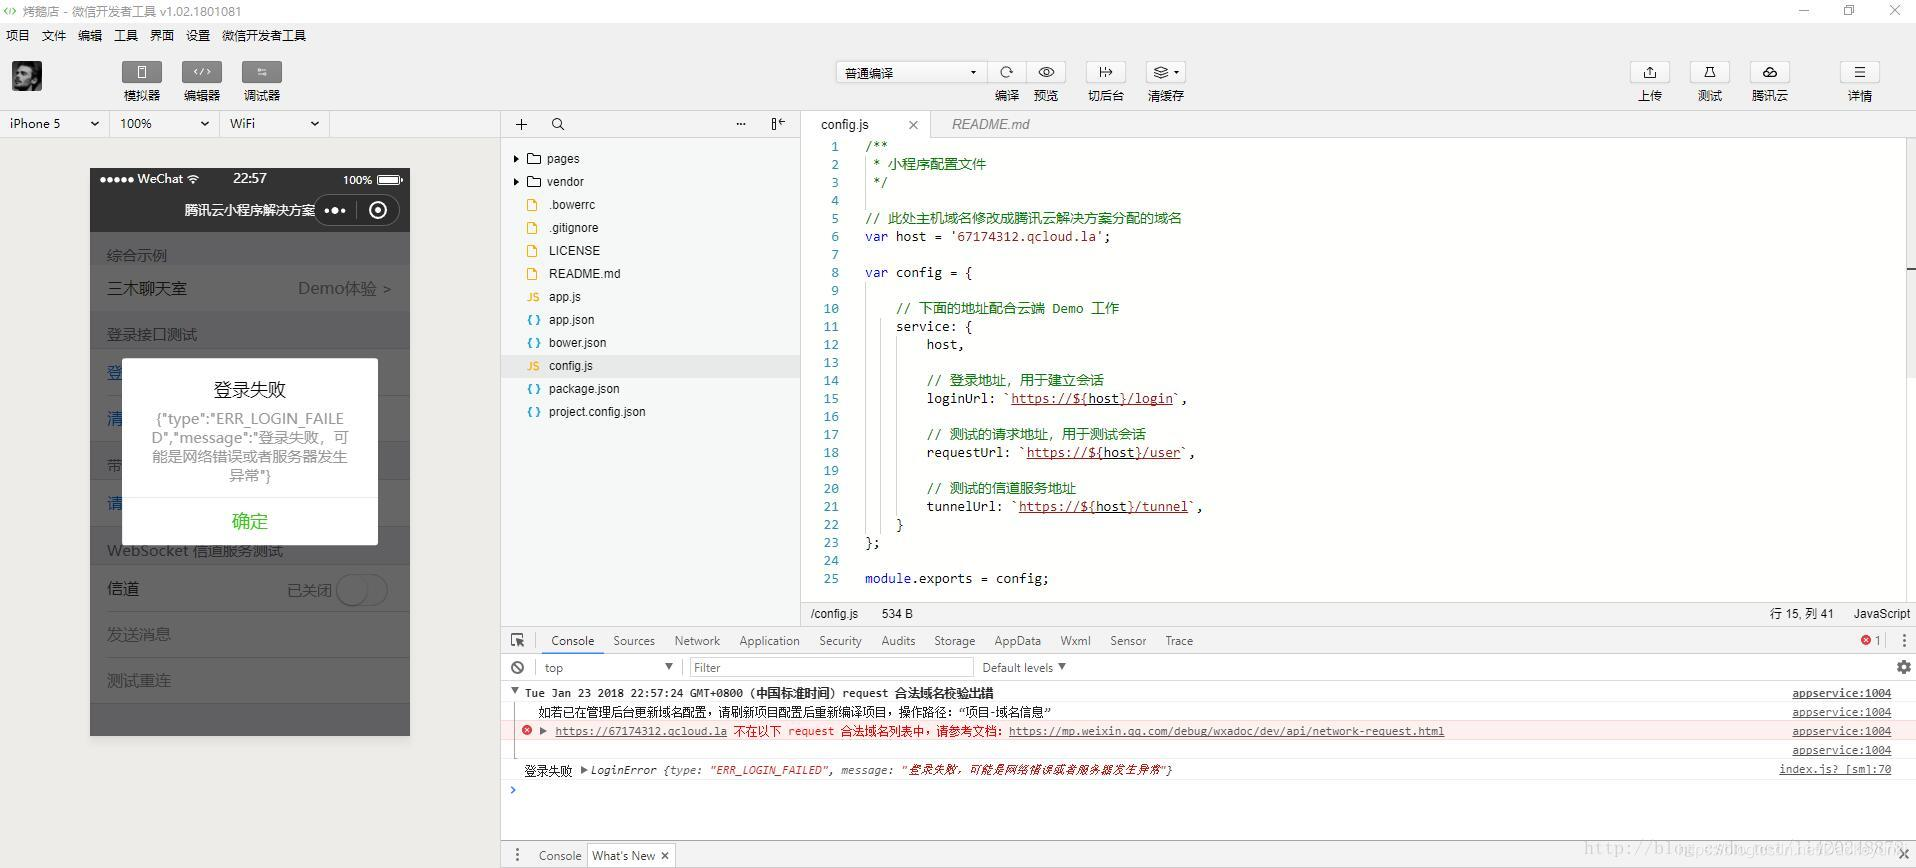Click the test flask icon
Screen dimensions: 1916x868
[1710, 72]
